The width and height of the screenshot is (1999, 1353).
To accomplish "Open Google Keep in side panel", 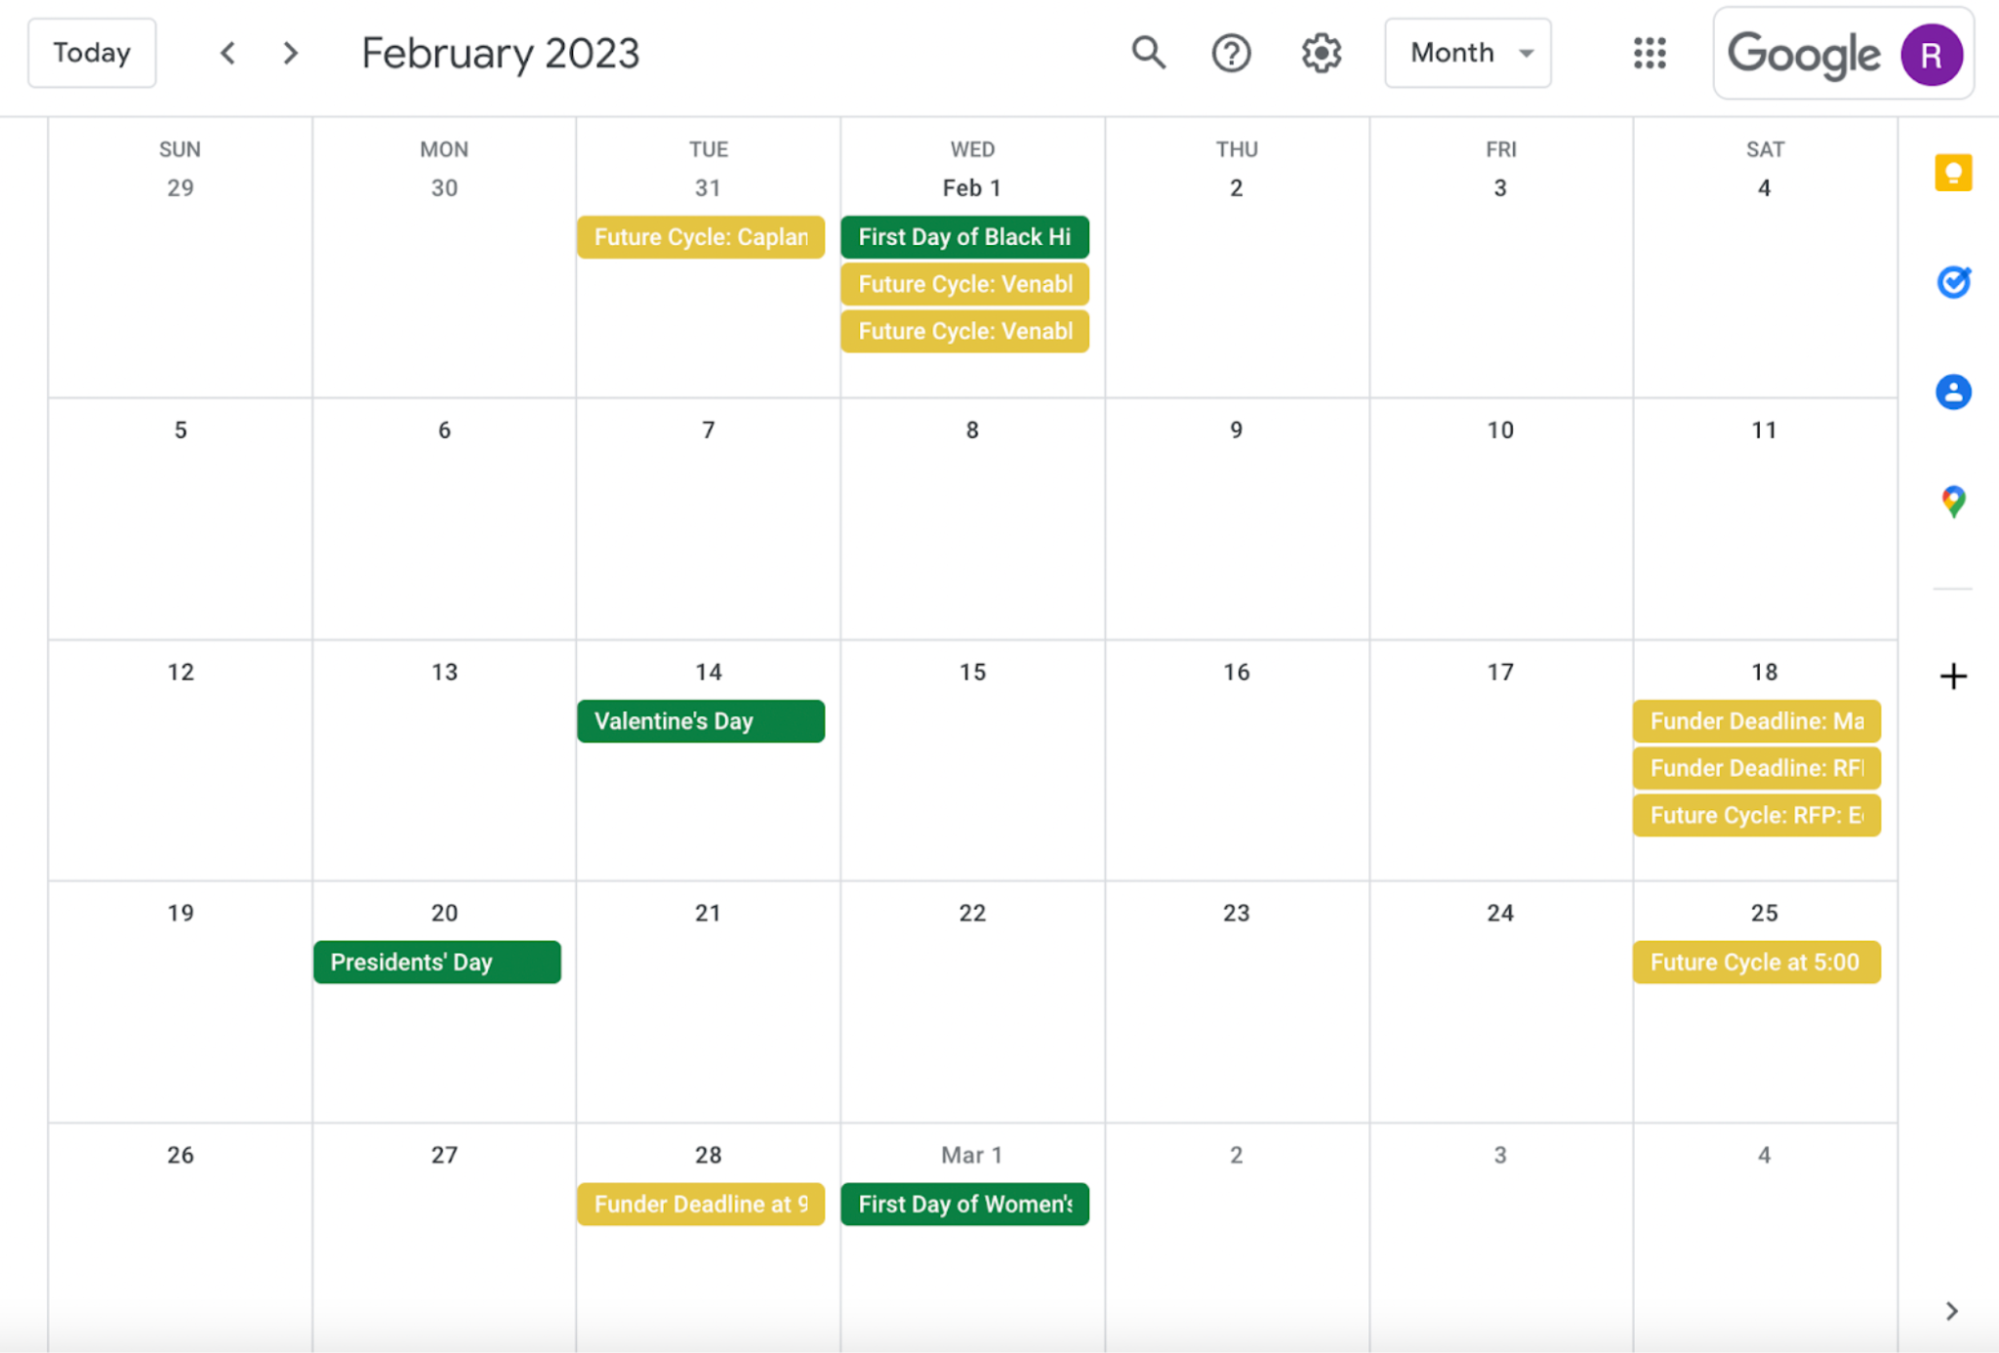I will click(1952, 173).
